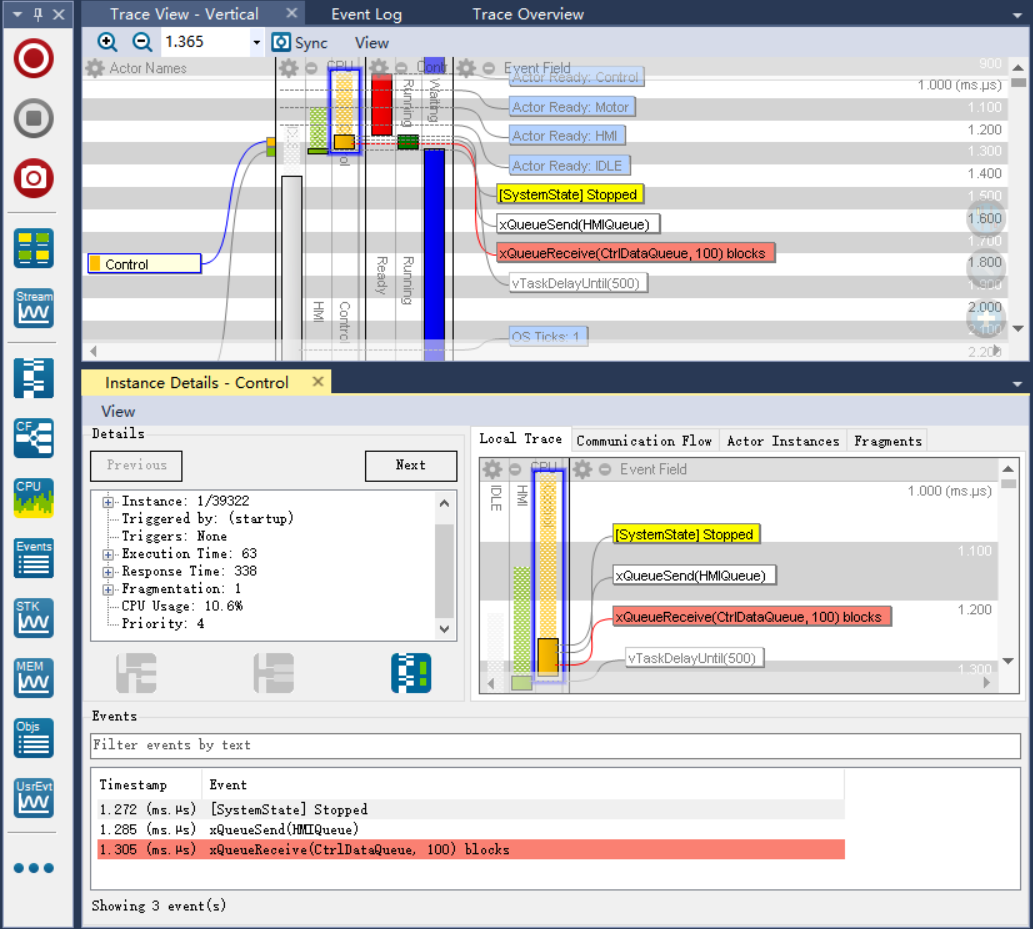Select the 1.272 [SystemState] Stopped event row
This screenshot has width=1033, height=929.
(x=470, y=809)
